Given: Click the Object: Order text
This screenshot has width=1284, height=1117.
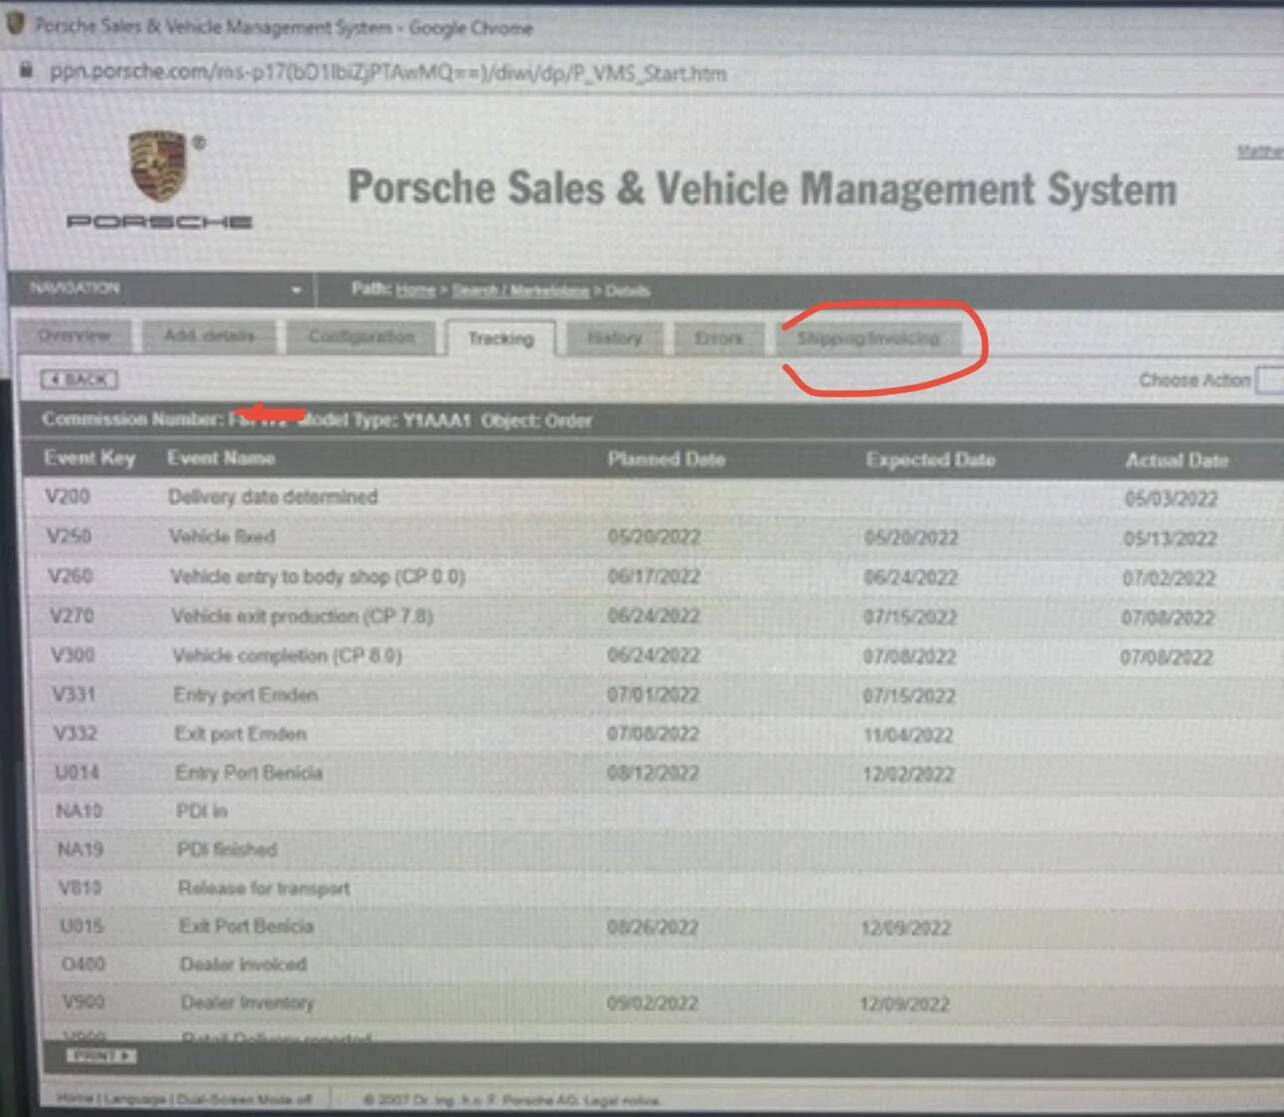Looking at the screenshot, I should coord(537,421).
